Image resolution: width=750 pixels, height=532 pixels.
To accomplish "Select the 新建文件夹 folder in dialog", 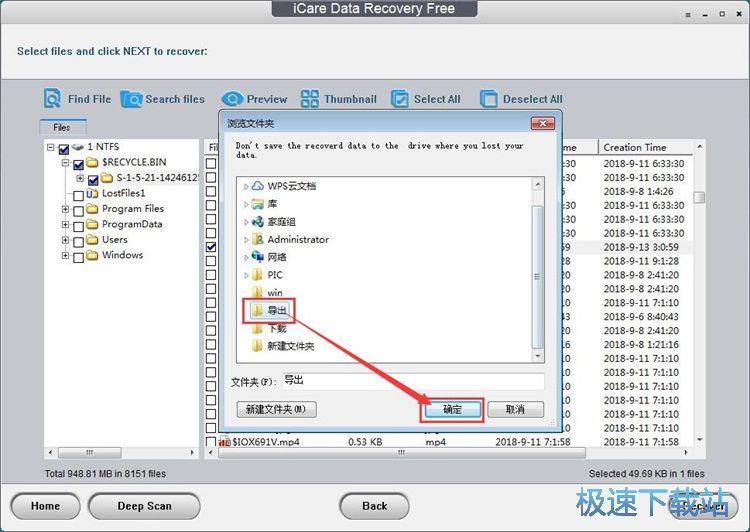I will [x=283, y=346].
